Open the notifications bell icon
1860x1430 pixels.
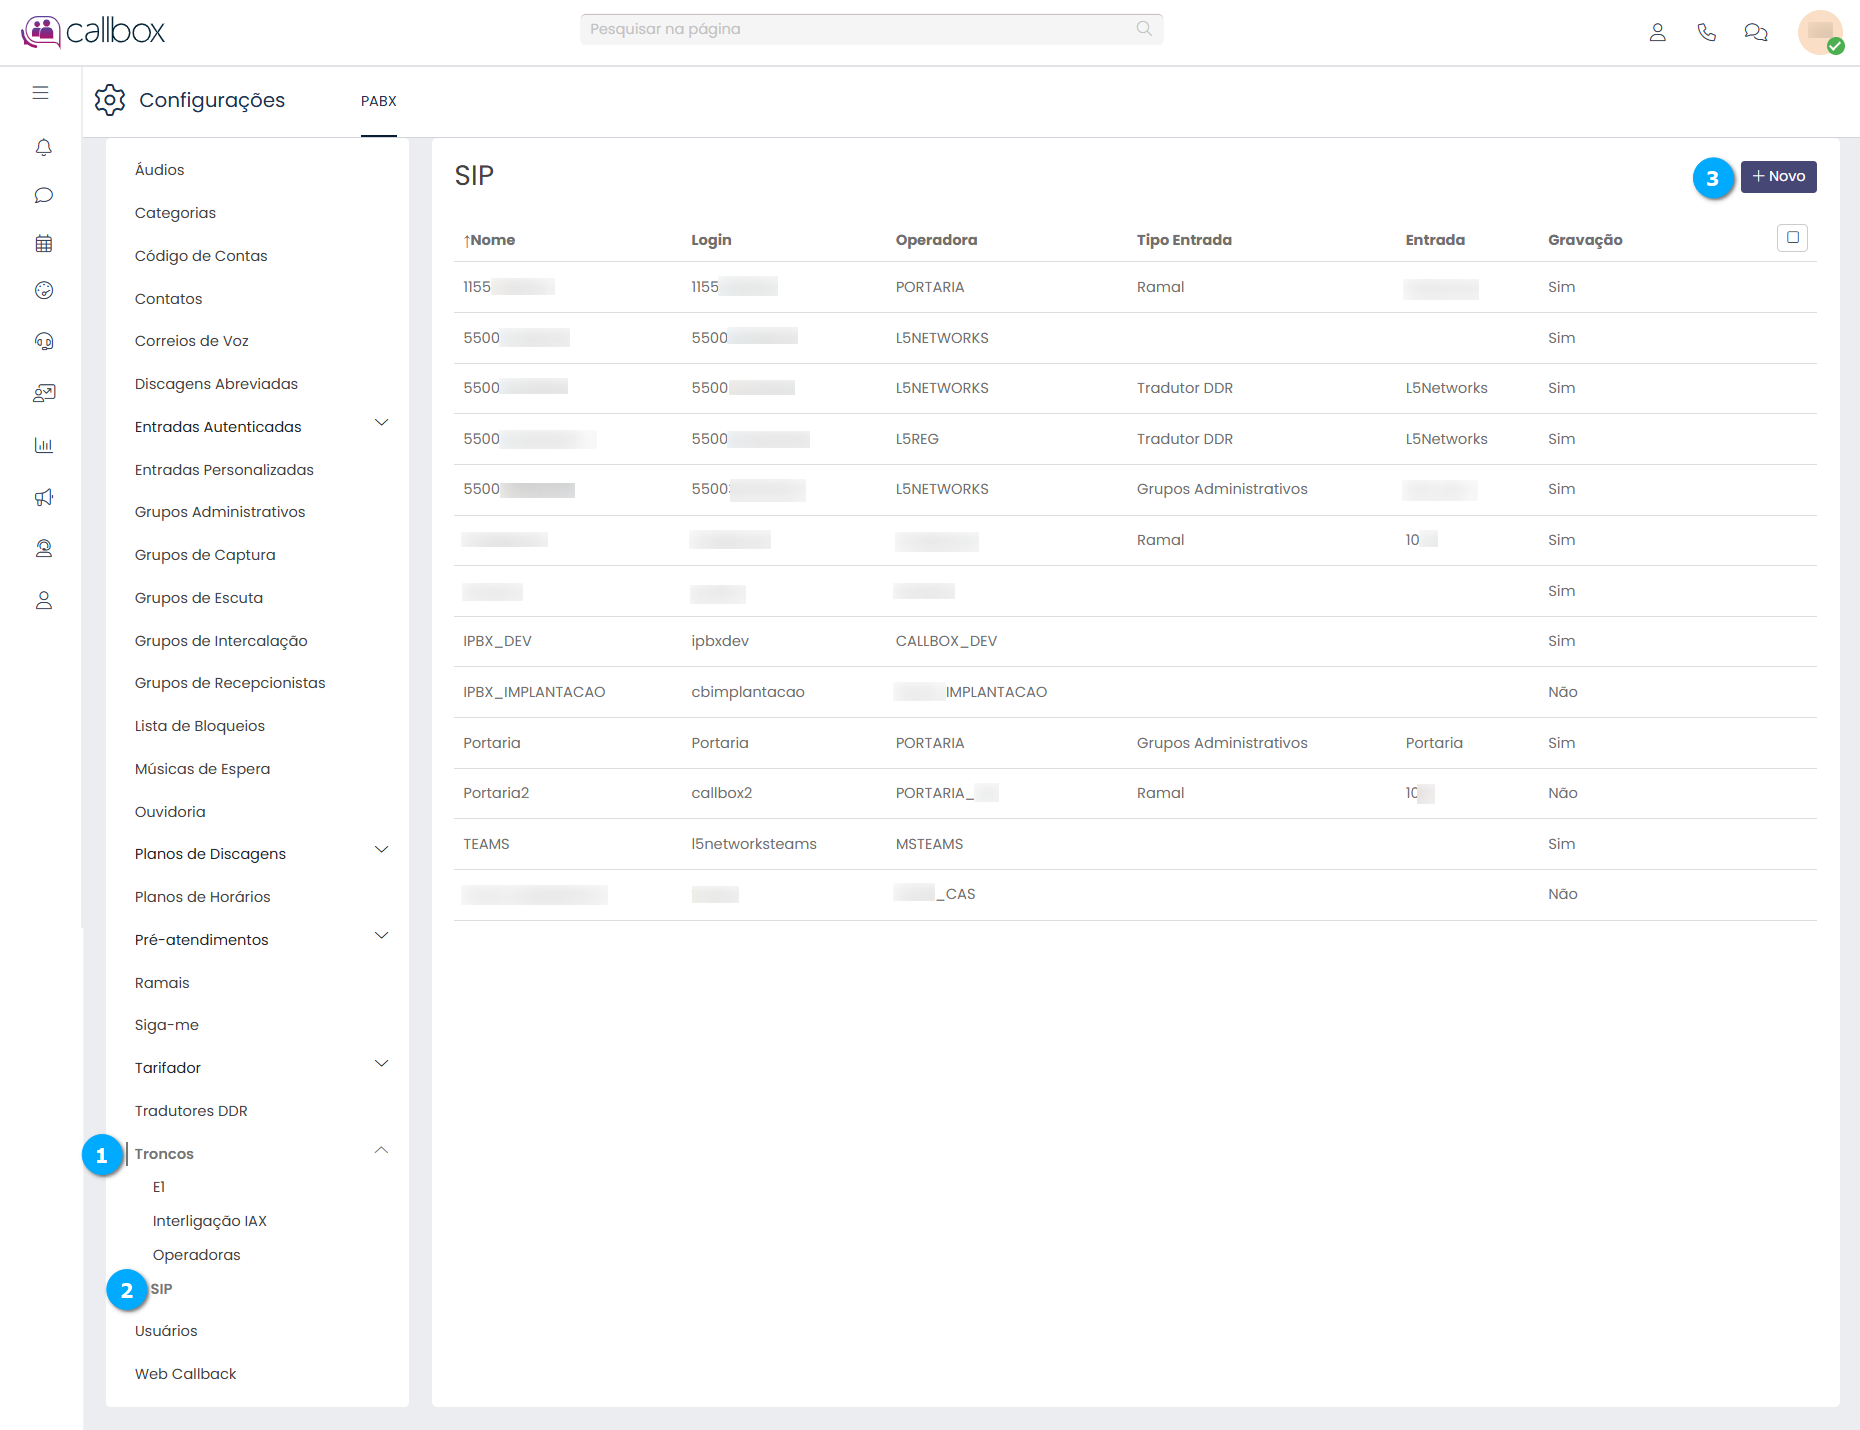tap(43, 148)
